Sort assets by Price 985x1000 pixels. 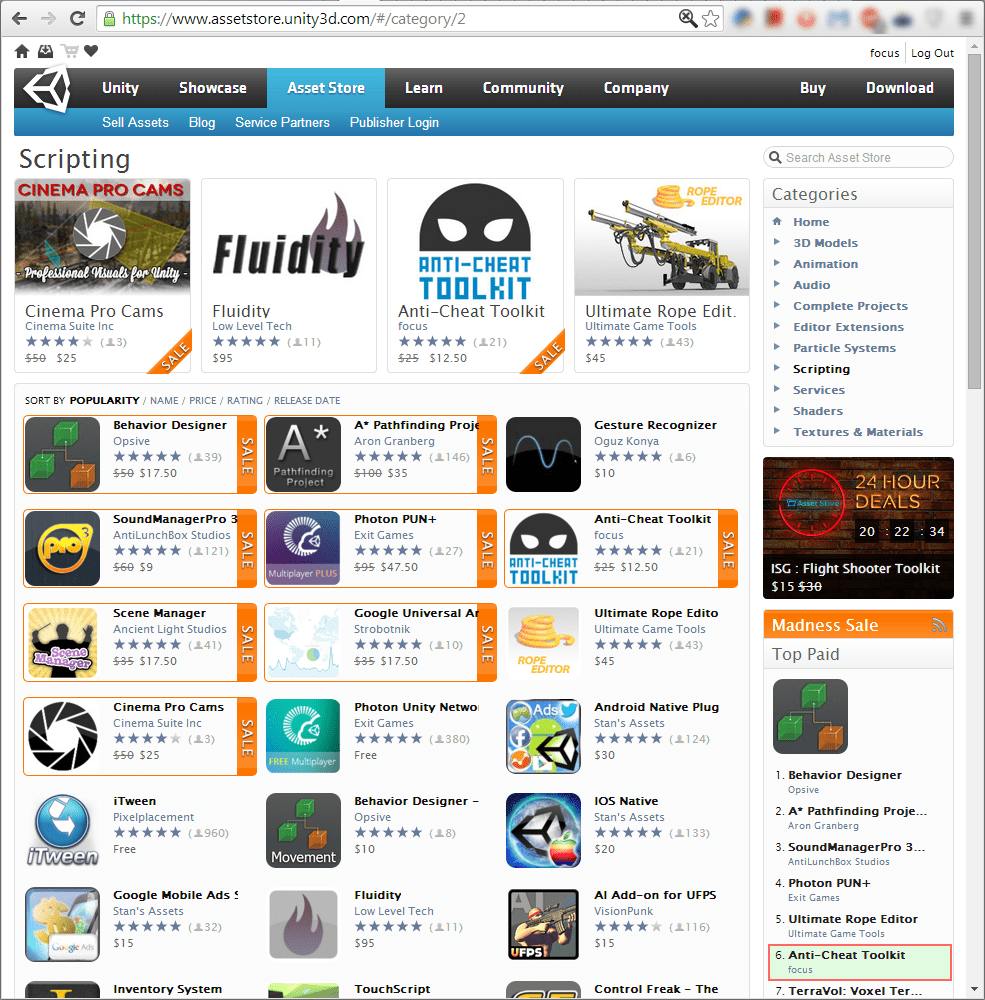203,401
